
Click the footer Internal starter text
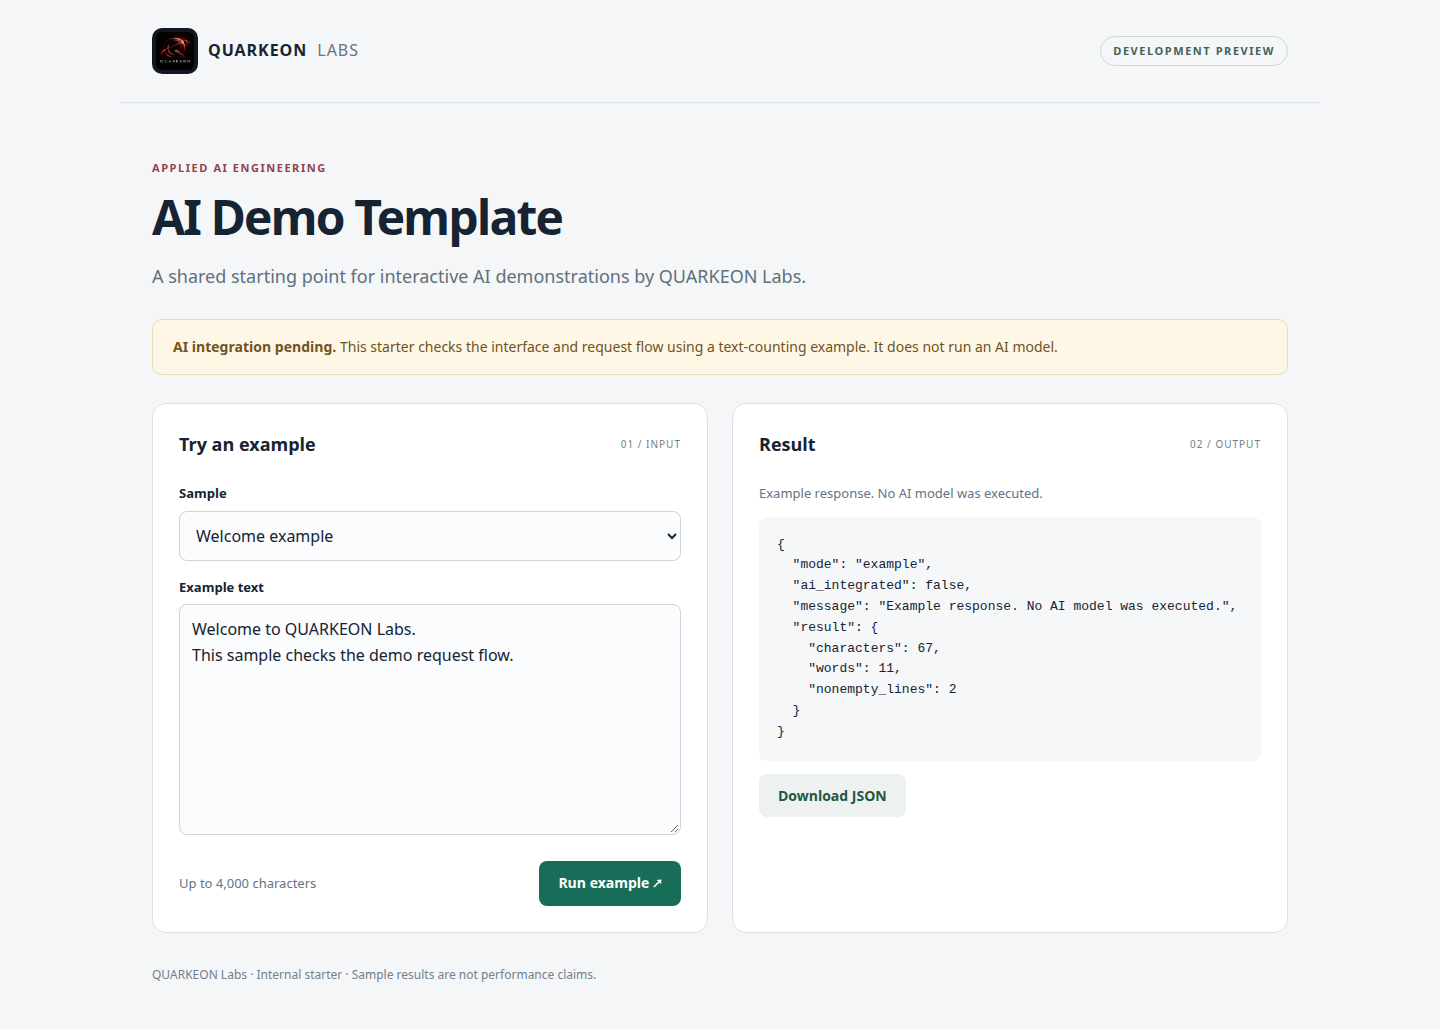299,975
